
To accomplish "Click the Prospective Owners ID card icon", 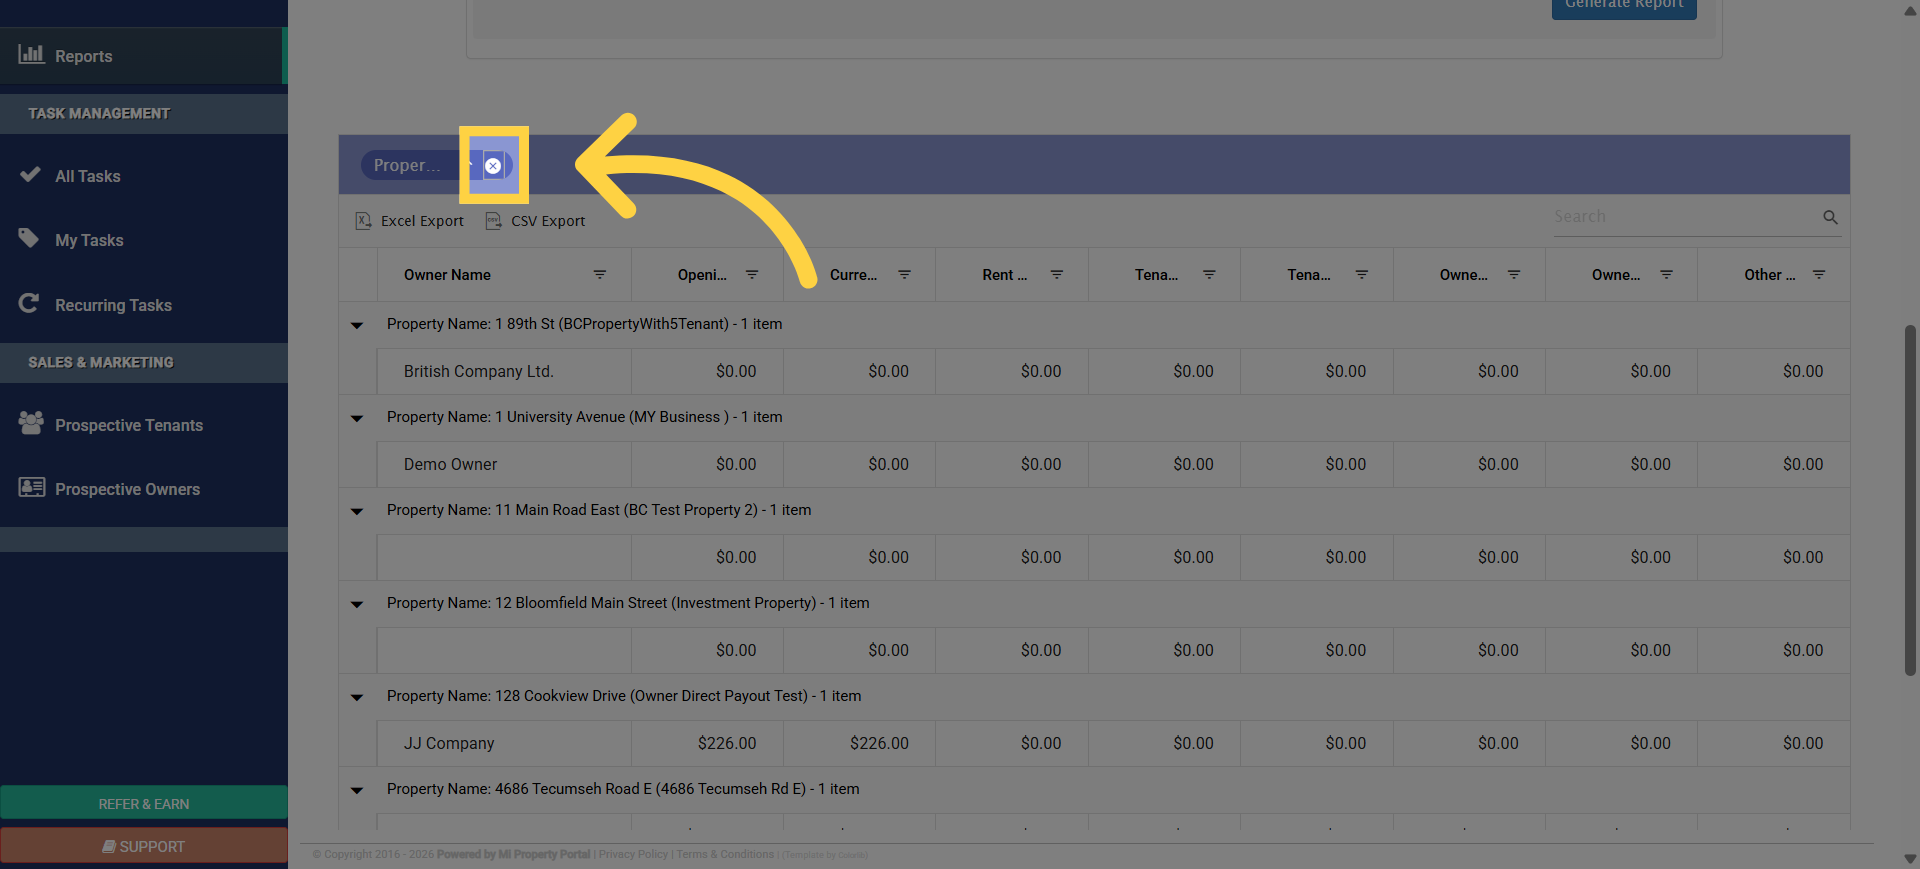I will pyautogui.click(x=31, y=487).
